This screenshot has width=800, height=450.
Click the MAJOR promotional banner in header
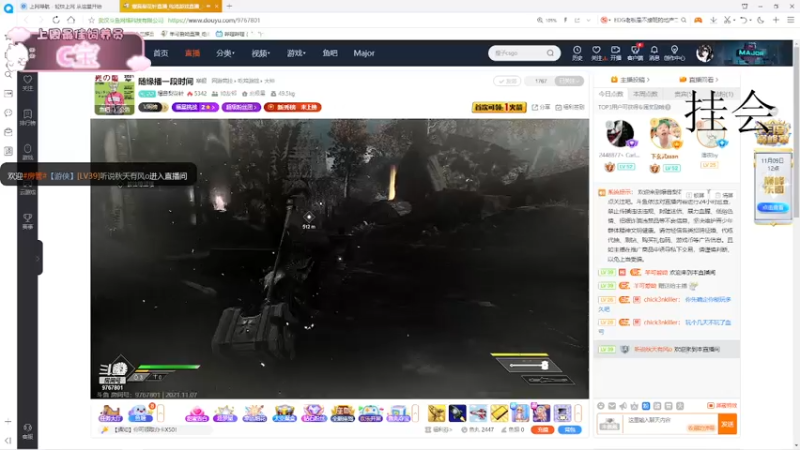[x=750, y=53]
